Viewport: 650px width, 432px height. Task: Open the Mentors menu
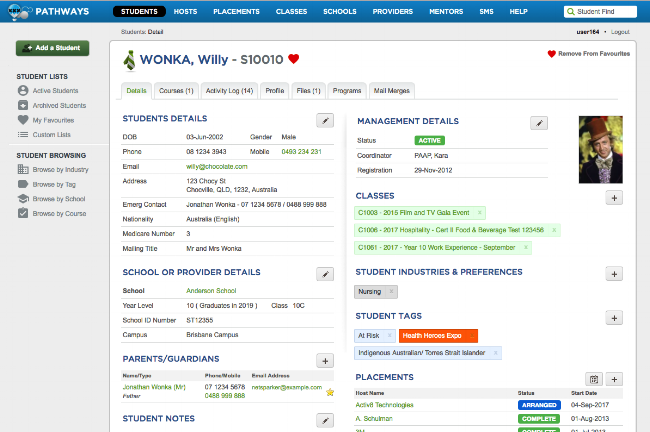(446, 12)
